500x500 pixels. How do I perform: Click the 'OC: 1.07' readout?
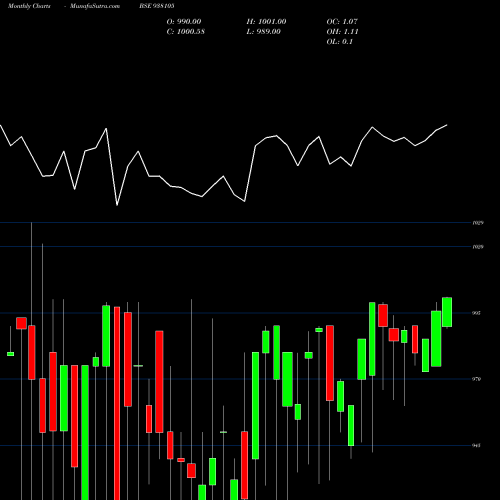(342, 21)
